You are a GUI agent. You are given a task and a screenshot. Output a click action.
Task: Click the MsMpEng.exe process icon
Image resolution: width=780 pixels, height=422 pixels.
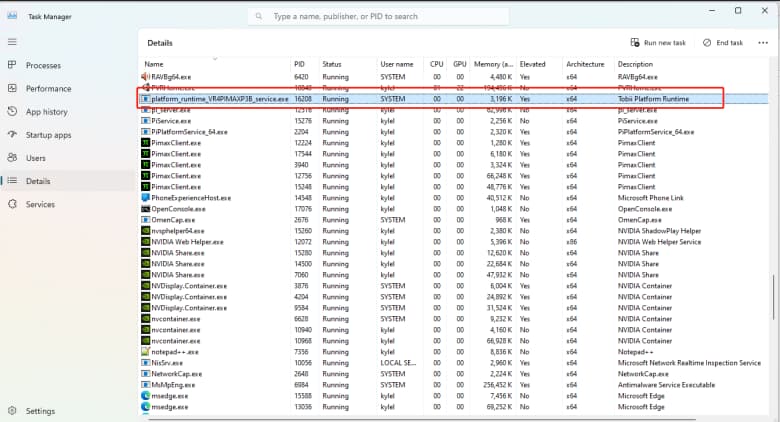click(145, 385)
